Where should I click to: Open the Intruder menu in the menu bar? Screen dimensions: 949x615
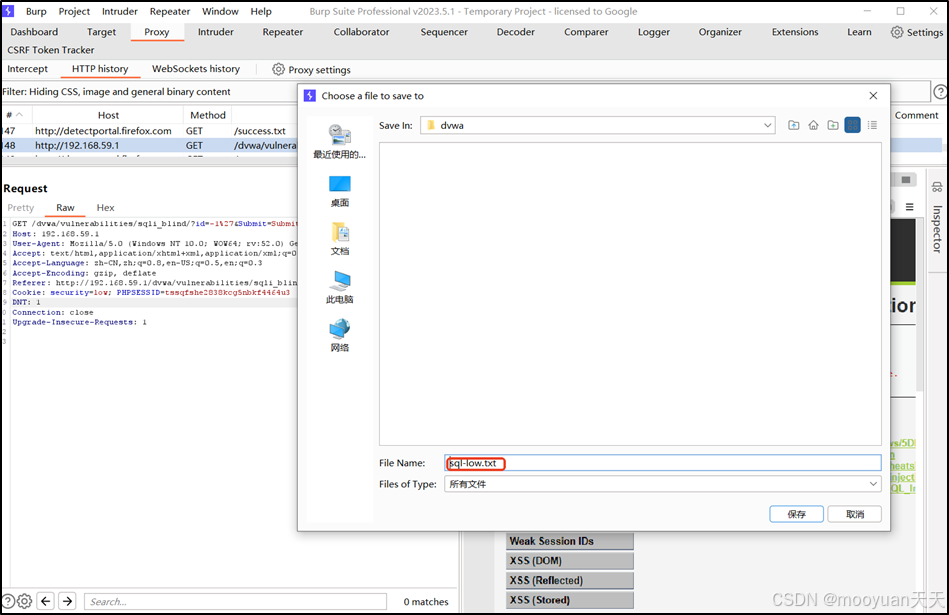[x=119, y=11]
